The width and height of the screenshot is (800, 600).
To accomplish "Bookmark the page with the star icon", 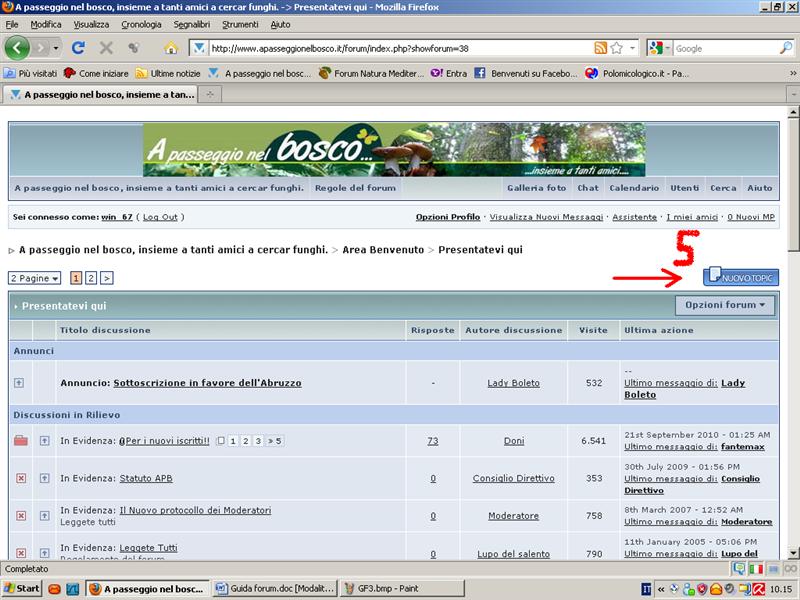I will (617, 48).
